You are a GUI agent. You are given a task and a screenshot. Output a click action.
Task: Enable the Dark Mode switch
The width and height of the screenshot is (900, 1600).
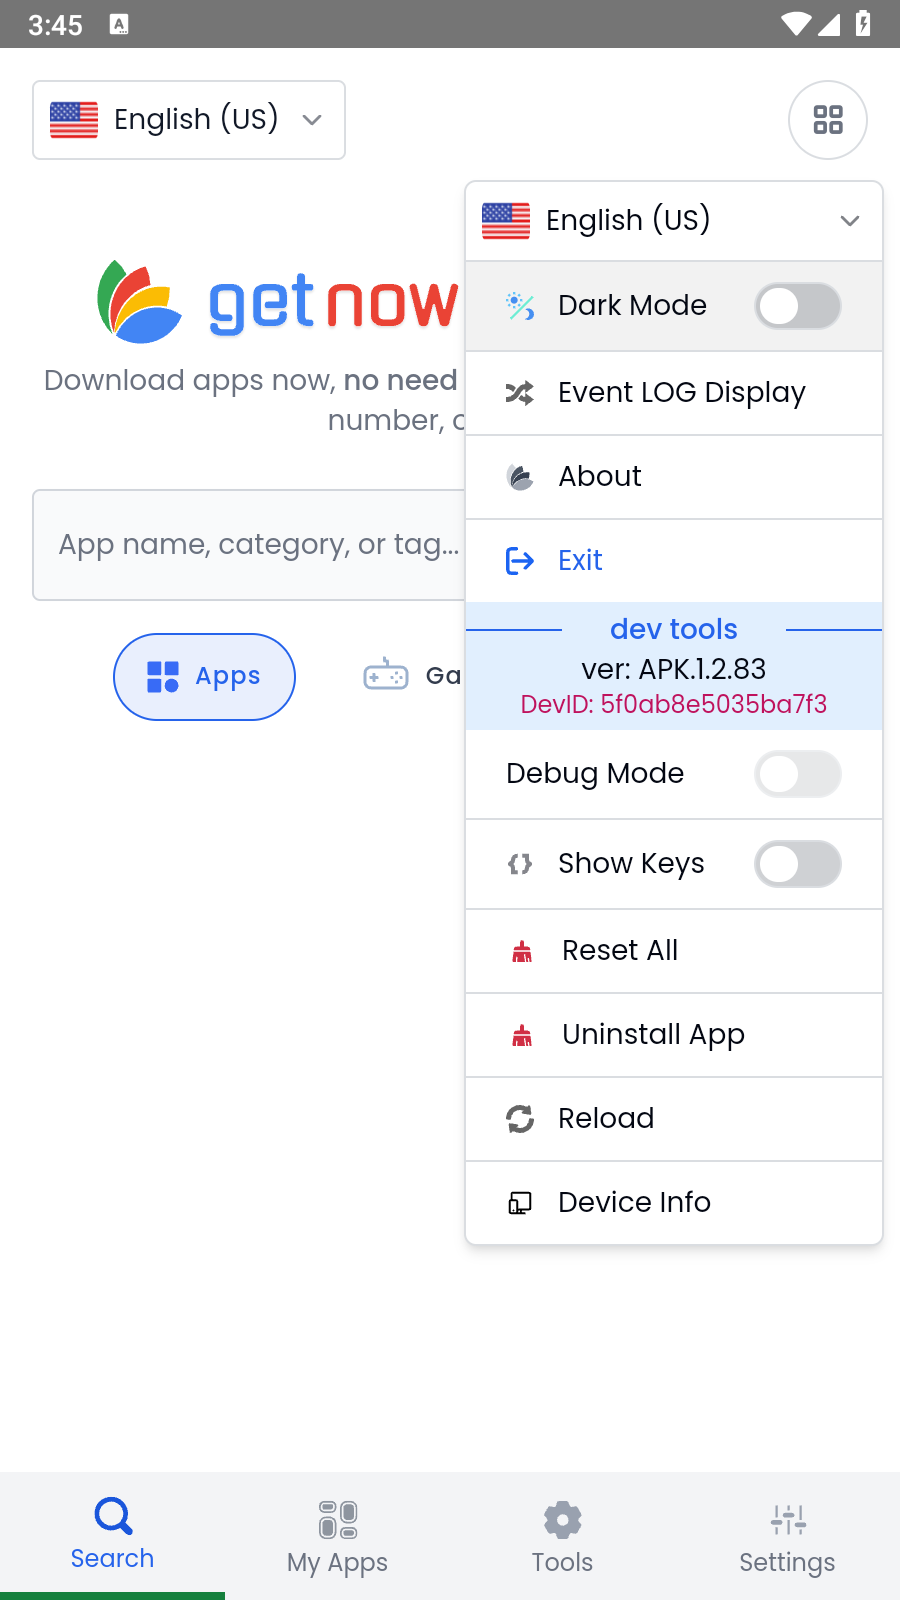tap(797, 306)
